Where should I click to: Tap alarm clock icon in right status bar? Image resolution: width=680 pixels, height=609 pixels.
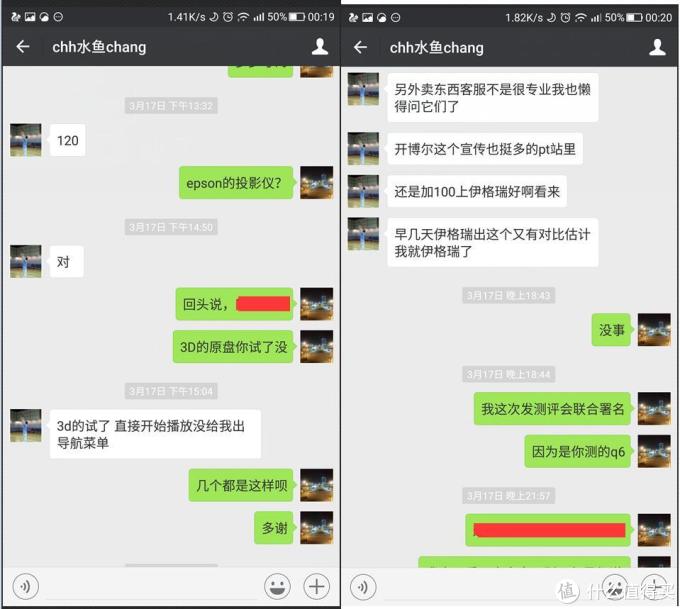coord(566,17)
